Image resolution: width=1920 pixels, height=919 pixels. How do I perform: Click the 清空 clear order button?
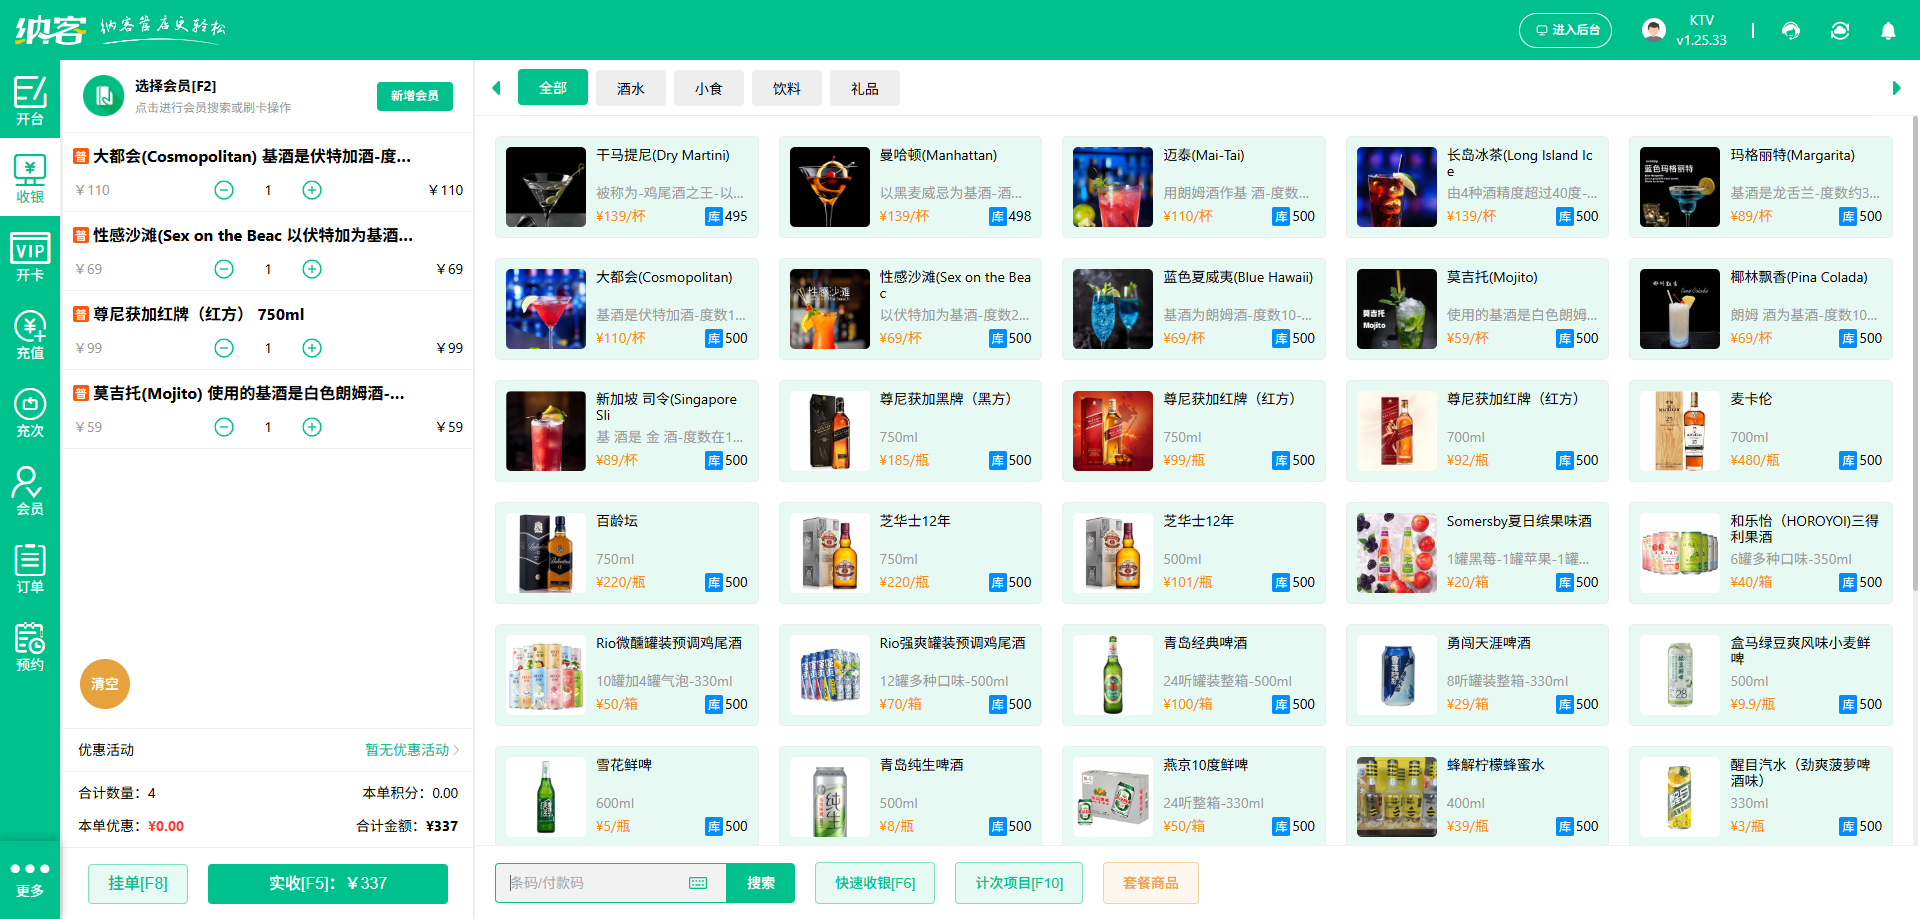click(x=105, y=684)
